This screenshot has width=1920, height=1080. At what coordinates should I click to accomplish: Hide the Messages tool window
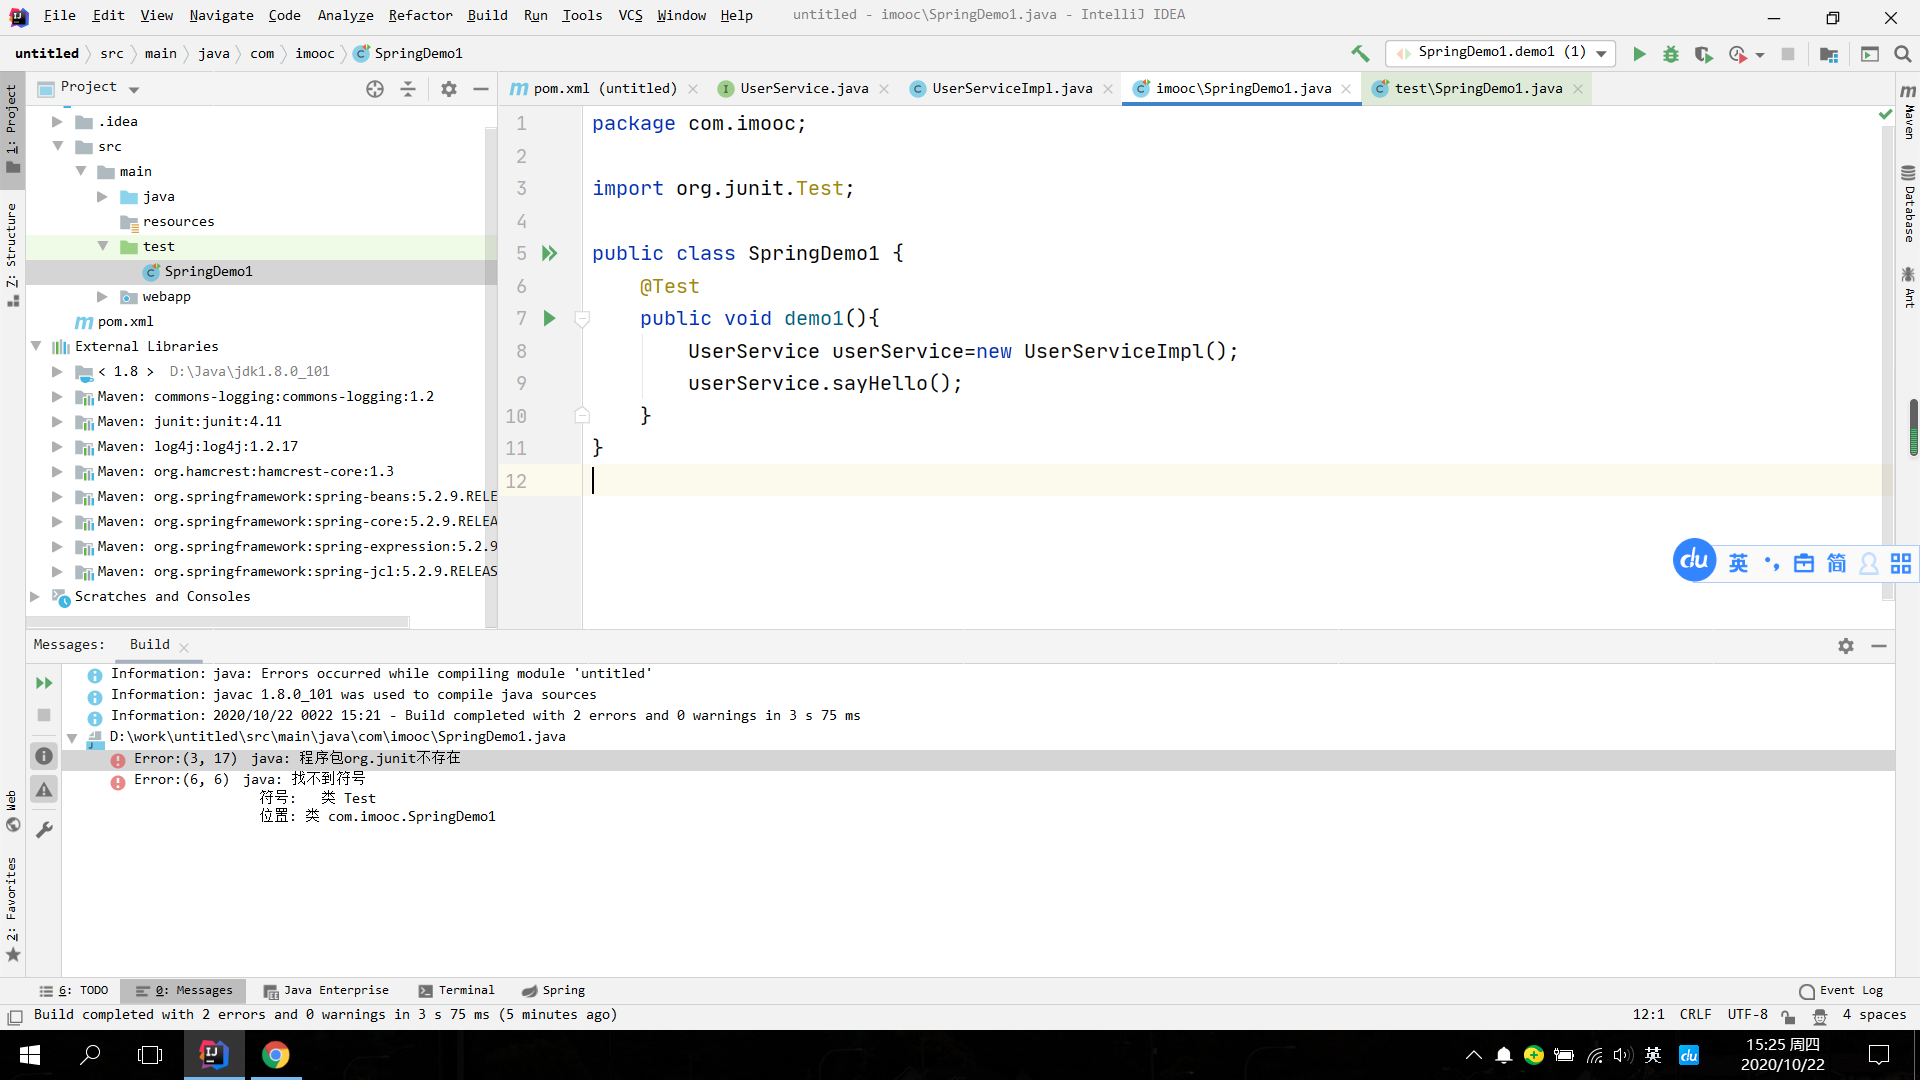click(x=1879, y=646)
